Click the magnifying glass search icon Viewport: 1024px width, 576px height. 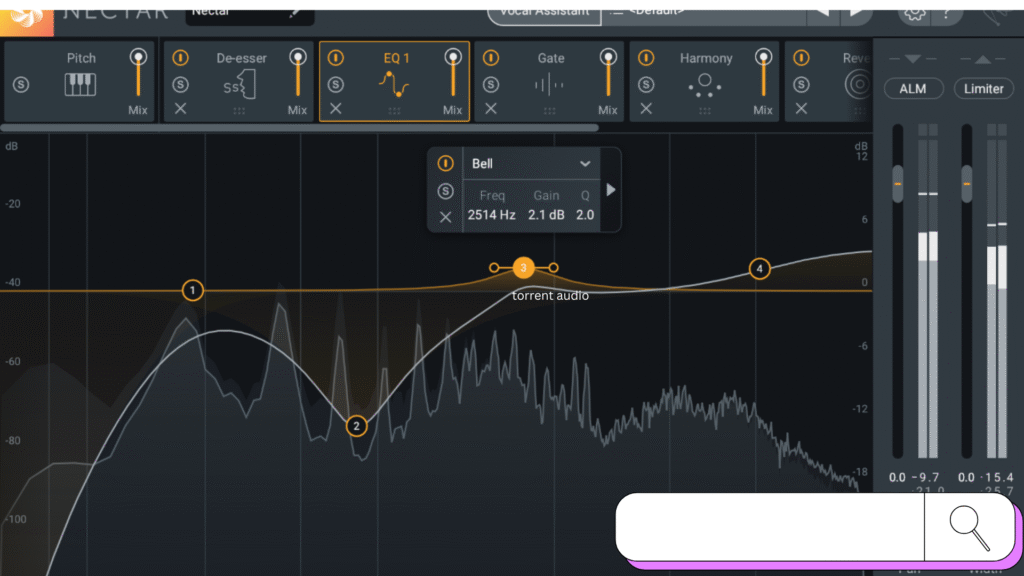click(969, 528)
